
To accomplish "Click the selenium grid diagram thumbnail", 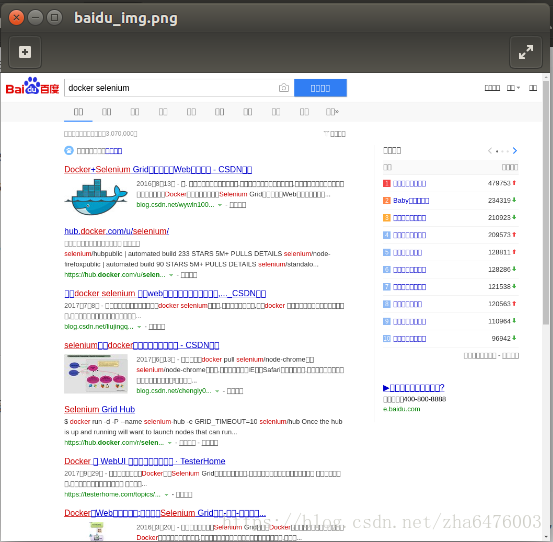I will click(x=96, y=374).
